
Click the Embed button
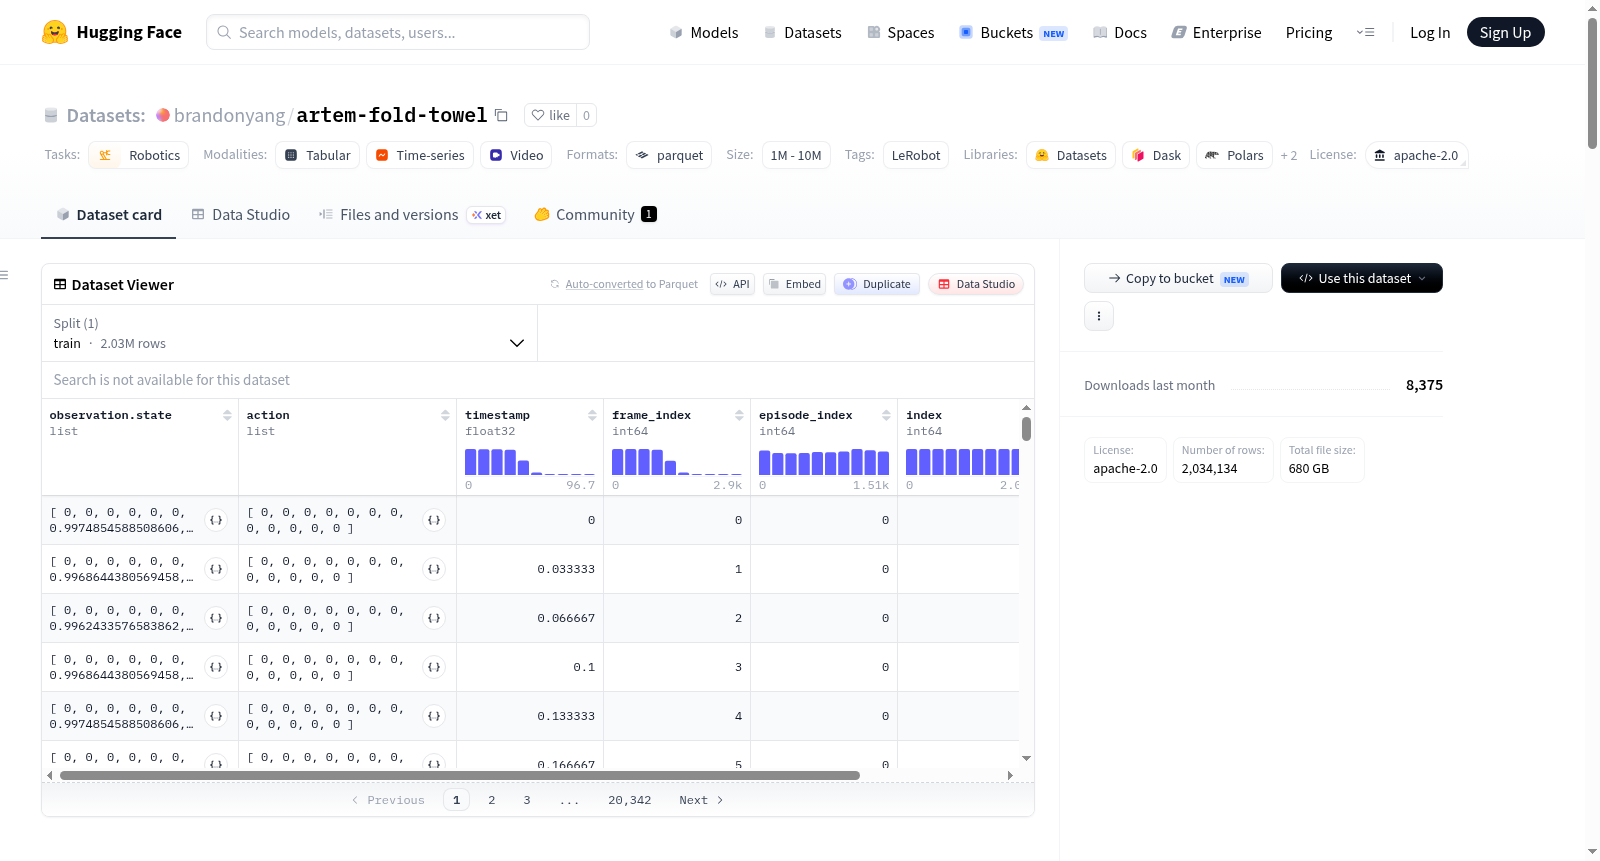coord(794,284)
